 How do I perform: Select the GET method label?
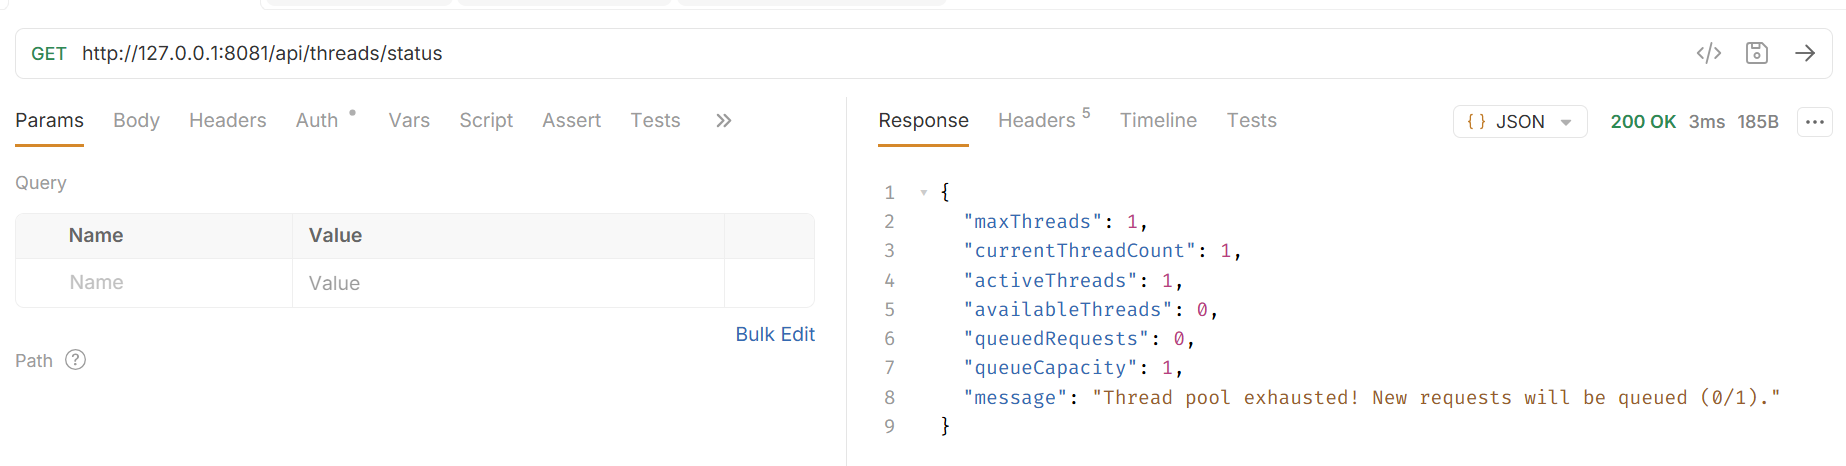point(49,54)
